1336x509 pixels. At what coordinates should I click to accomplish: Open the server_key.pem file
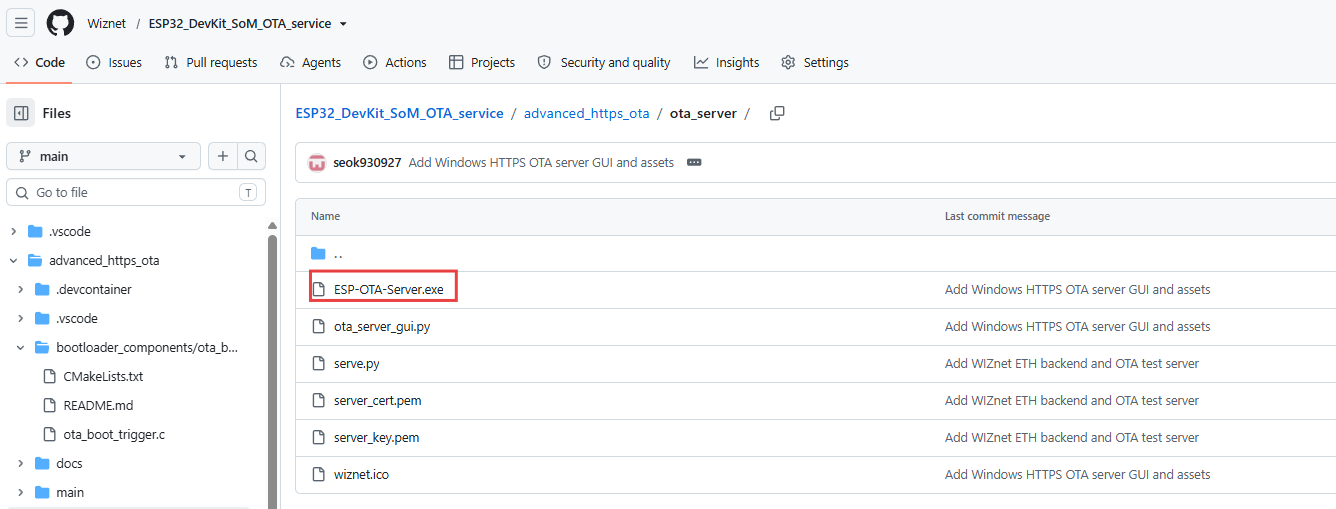[x=376, y=437]
